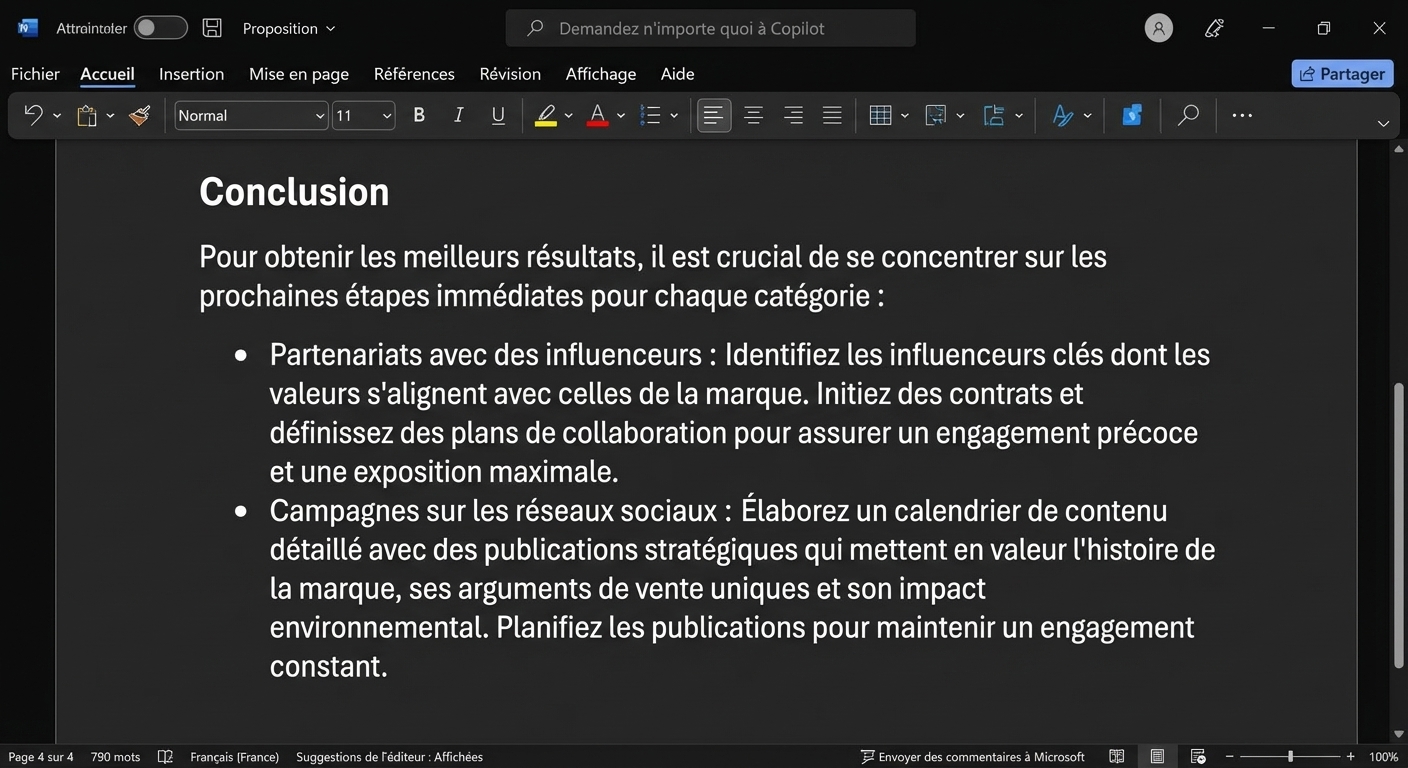Center the paragraph text

pyautogui.click(x=753, y=116)
